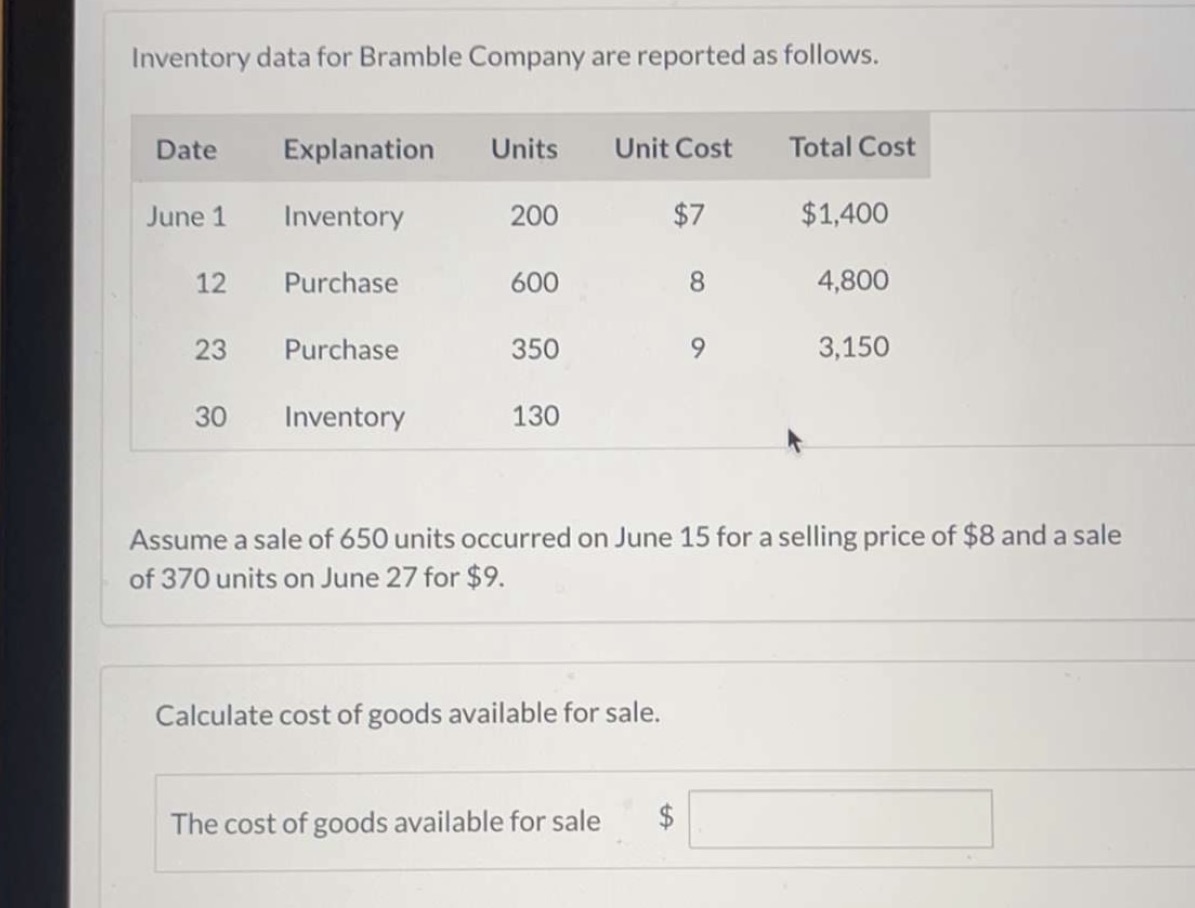Click the $1,400 total cost value

coord(842,213)
